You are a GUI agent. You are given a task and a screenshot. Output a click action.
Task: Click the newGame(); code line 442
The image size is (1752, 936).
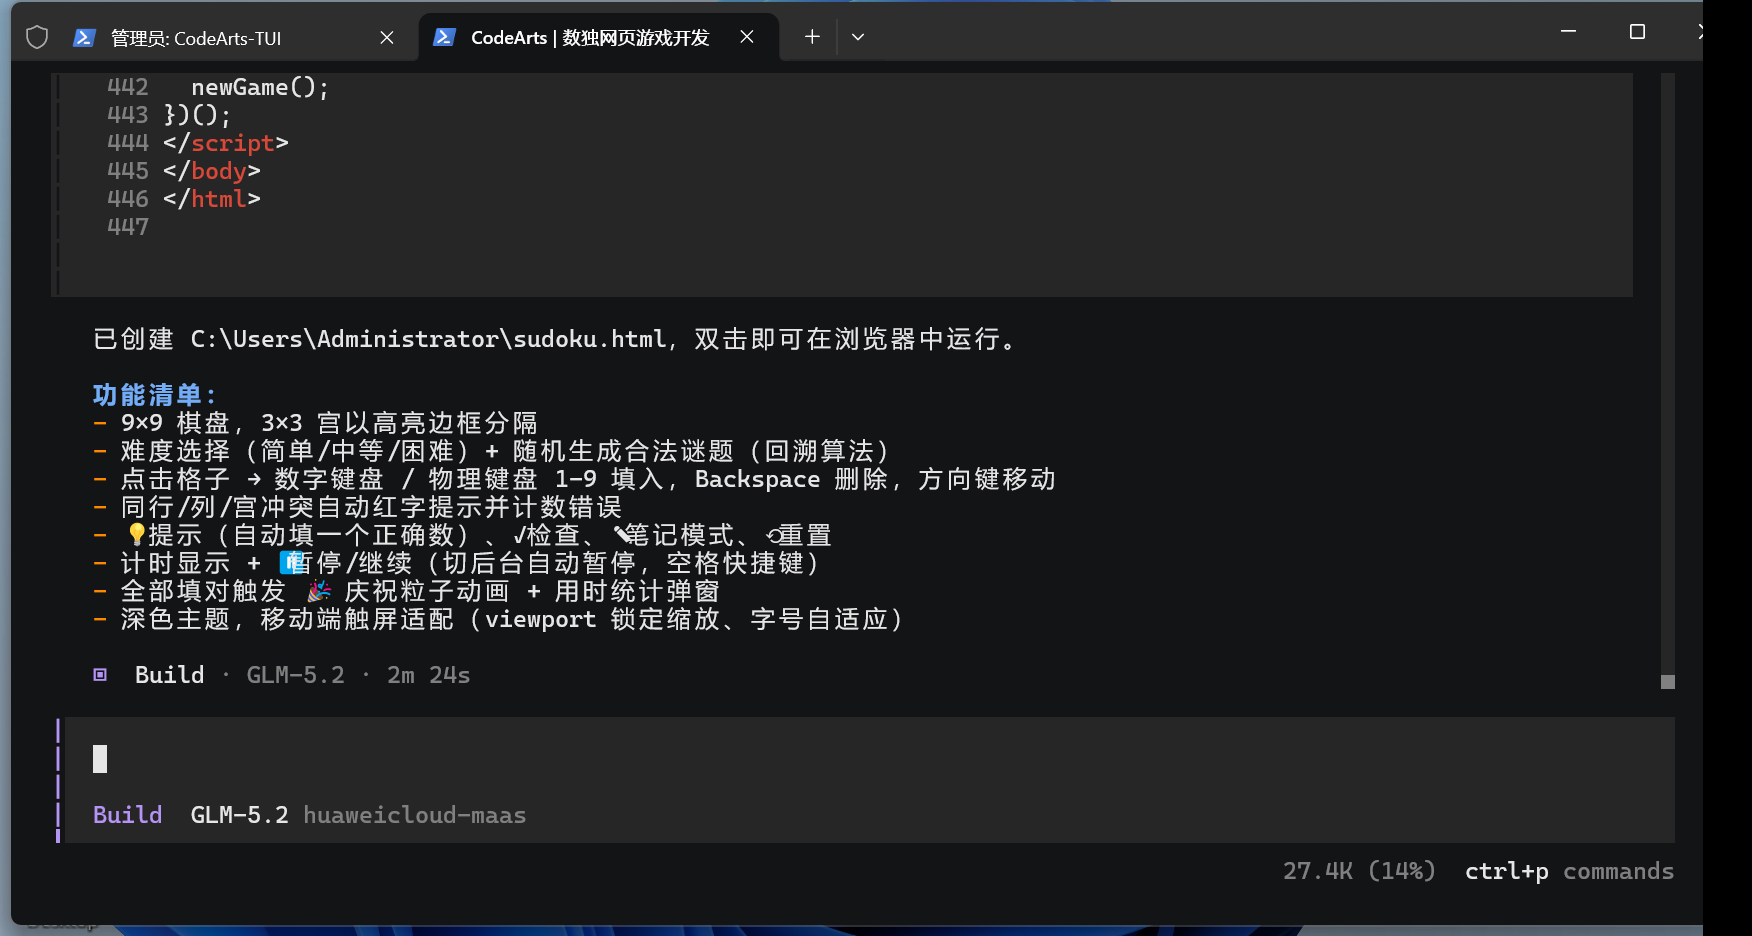coord(260,87)
